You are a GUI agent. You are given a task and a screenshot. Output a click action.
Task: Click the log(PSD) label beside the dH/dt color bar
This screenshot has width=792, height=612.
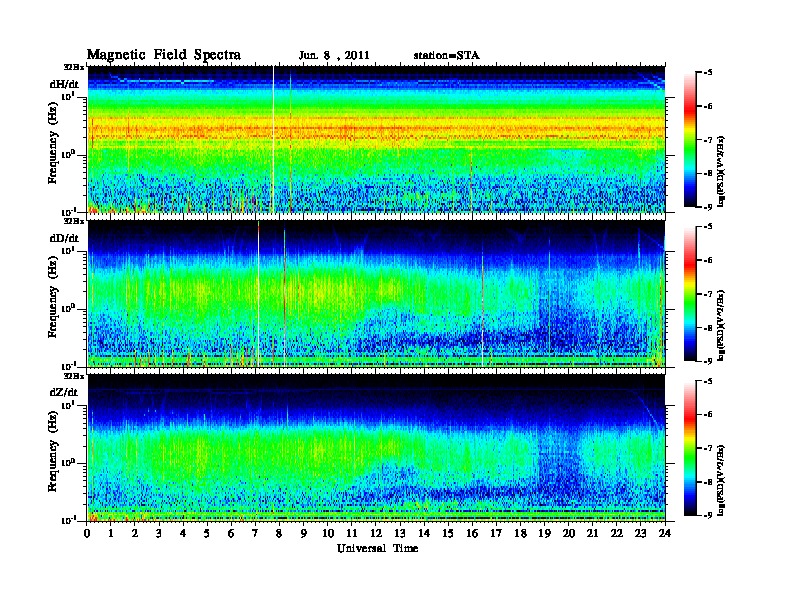pos(721,171)
